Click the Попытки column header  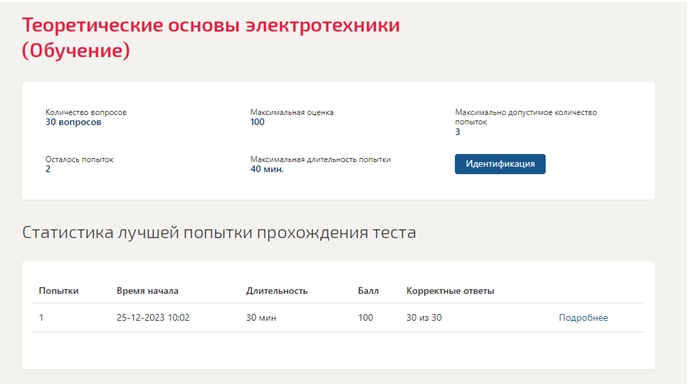click(58, 291)
